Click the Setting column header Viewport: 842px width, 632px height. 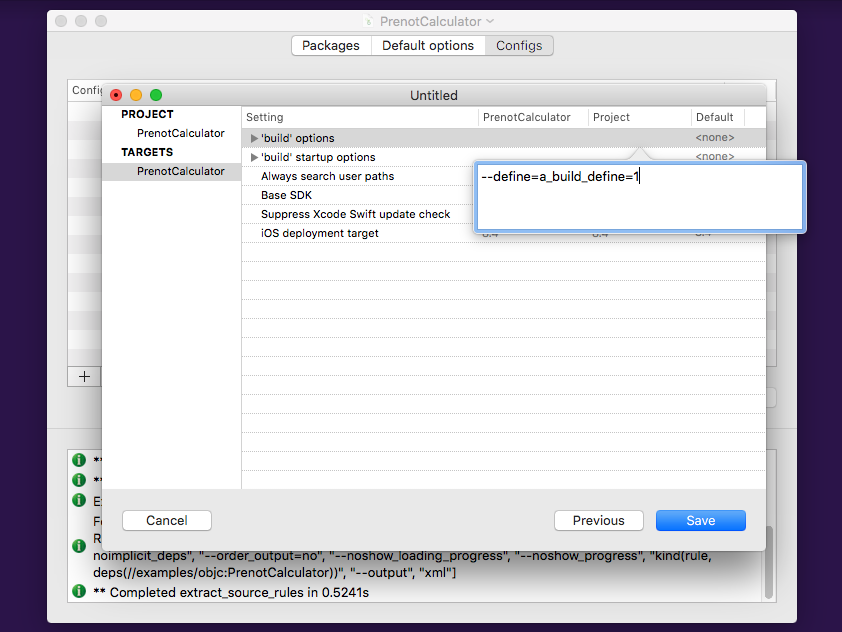point(360,117)
